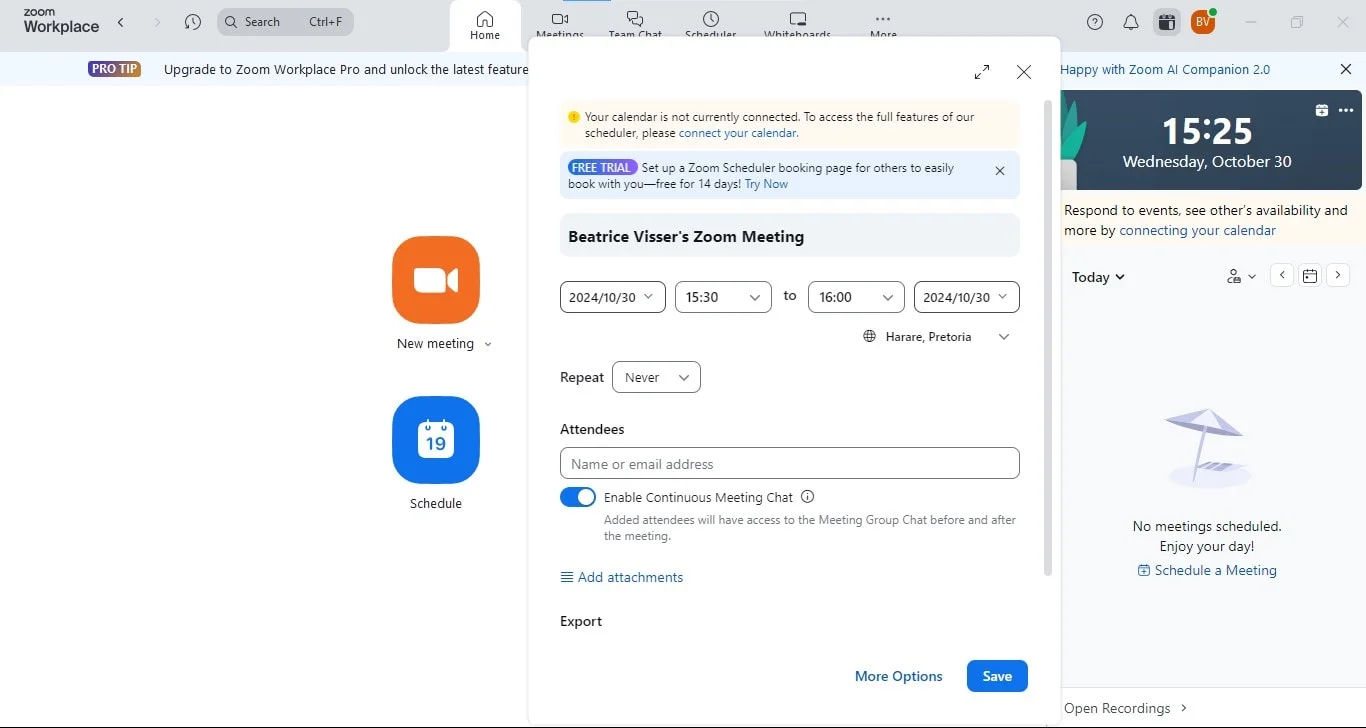Click the orange New meeting camera icon
This screenshot has height=728, width=1366.
436,280
